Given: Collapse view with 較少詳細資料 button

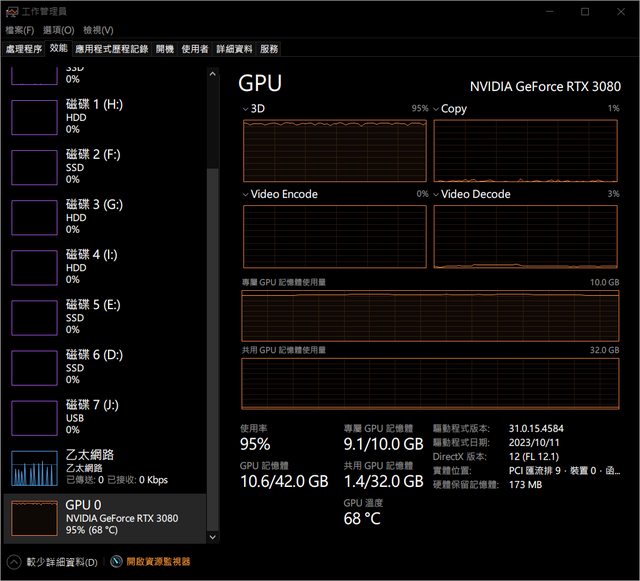Looking at the screenshot, I should click(x=54, y=562).
